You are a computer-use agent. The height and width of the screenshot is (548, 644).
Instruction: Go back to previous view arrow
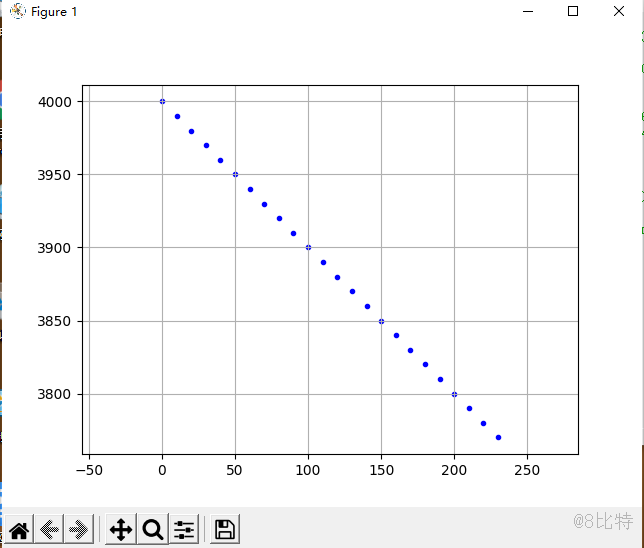click(x=50, y=530)
